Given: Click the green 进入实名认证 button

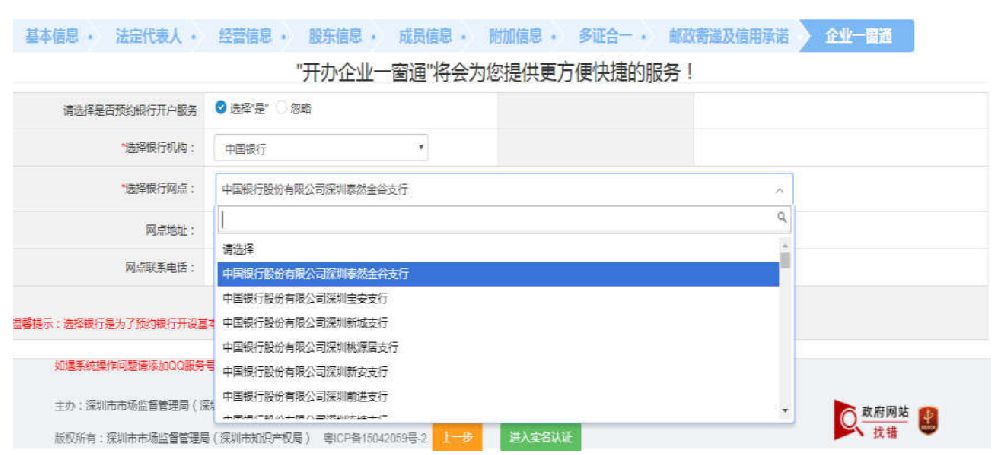Looking at the screenshot, I should (x=540, y=438).
